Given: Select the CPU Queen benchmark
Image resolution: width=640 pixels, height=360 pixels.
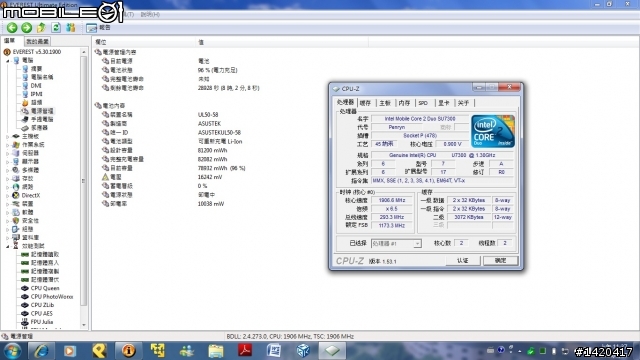Looking at the screenshot, I should click(45, 288).
